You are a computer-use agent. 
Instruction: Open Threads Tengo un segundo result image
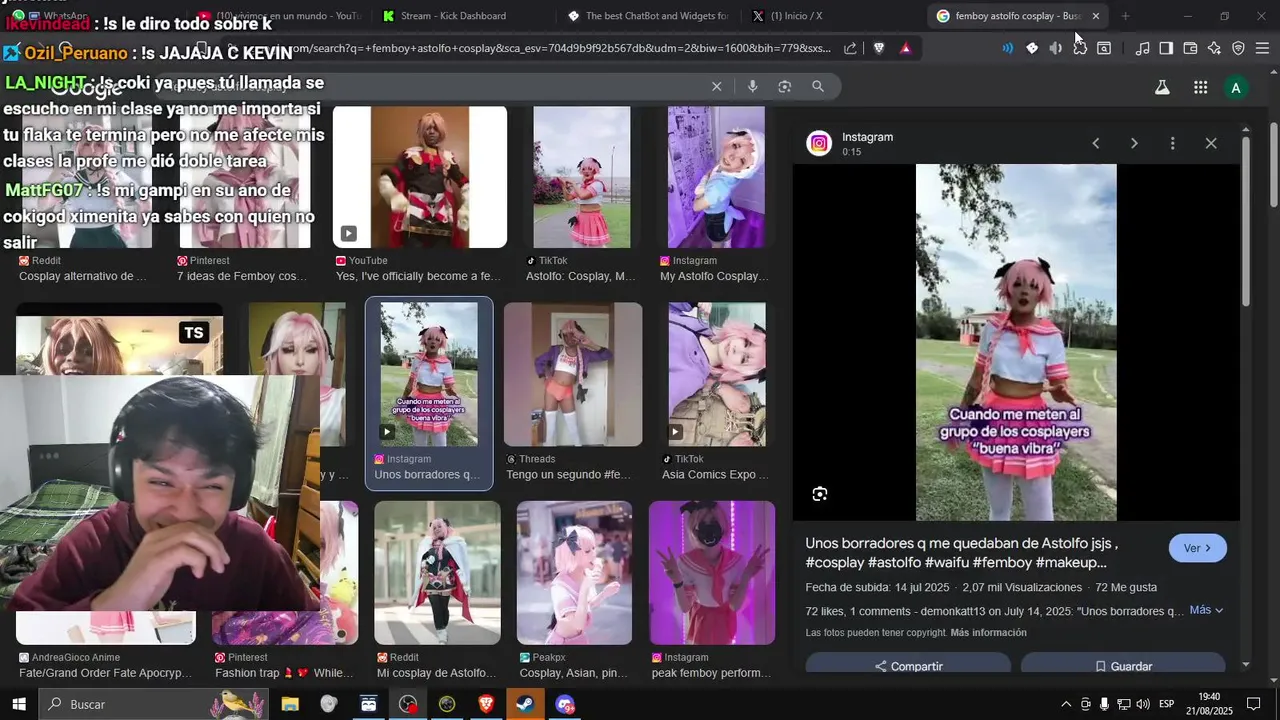[x=573, y=374]
